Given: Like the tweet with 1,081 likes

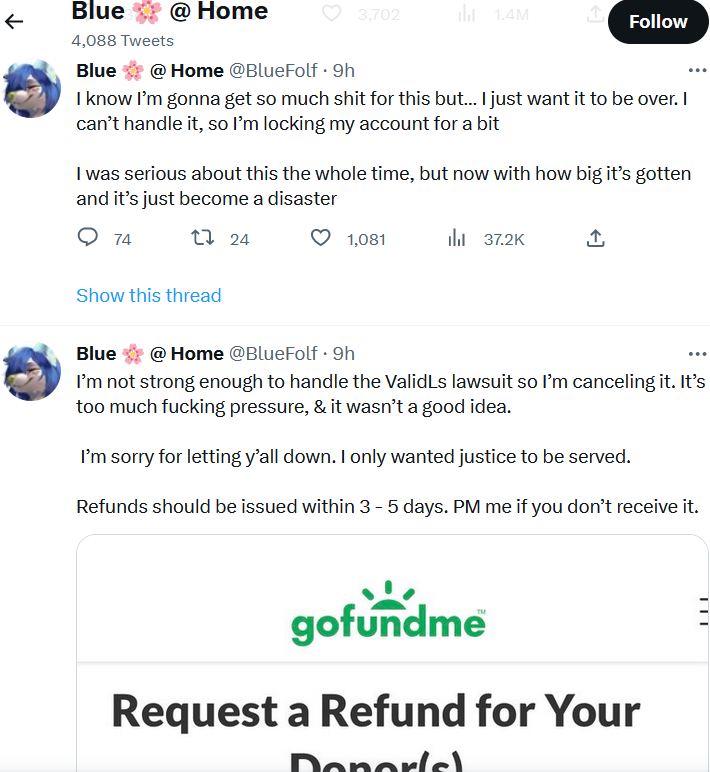Looking at the screenshot, I should (320, 238).
